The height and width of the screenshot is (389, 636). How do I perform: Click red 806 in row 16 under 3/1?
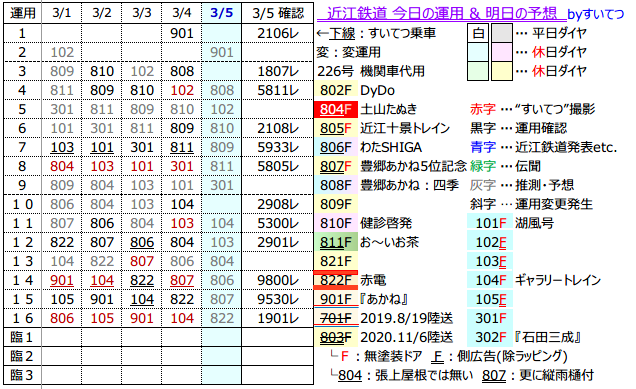[x=62, y=318]
